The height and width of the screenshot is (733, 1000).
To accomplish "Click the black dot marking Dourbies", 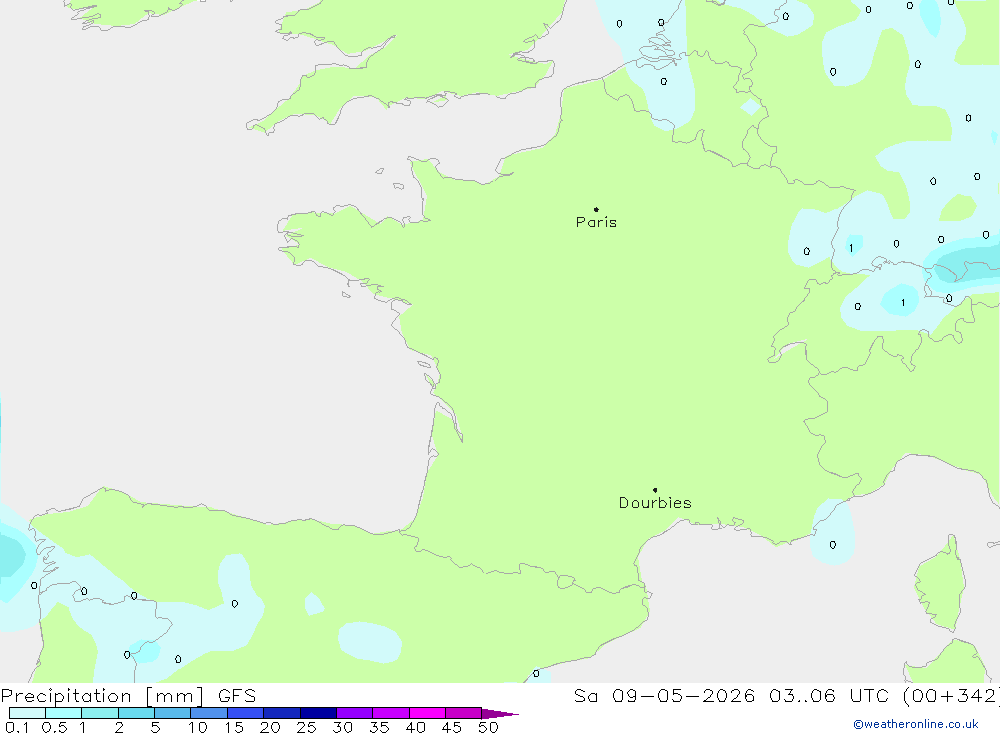I will pyautogui.click(x=655, y=490).
